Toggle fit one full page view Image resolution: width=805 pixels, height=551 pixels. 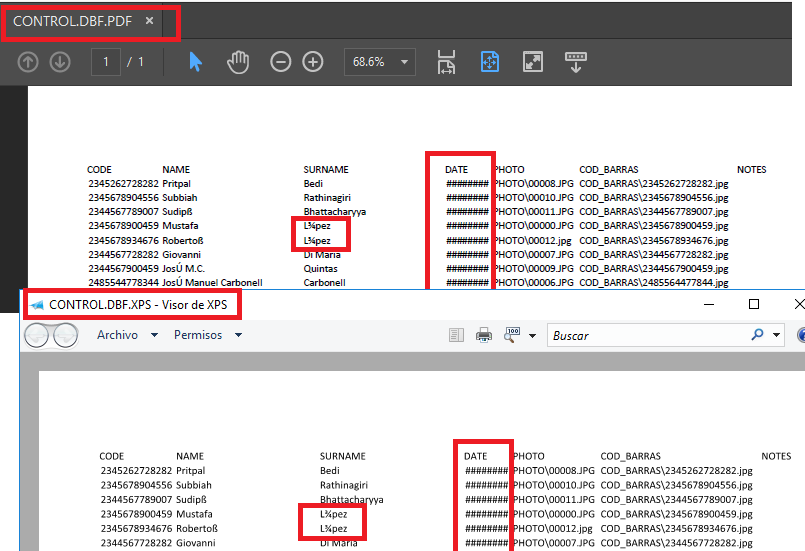pyautogui.click(x=490, y=62)
